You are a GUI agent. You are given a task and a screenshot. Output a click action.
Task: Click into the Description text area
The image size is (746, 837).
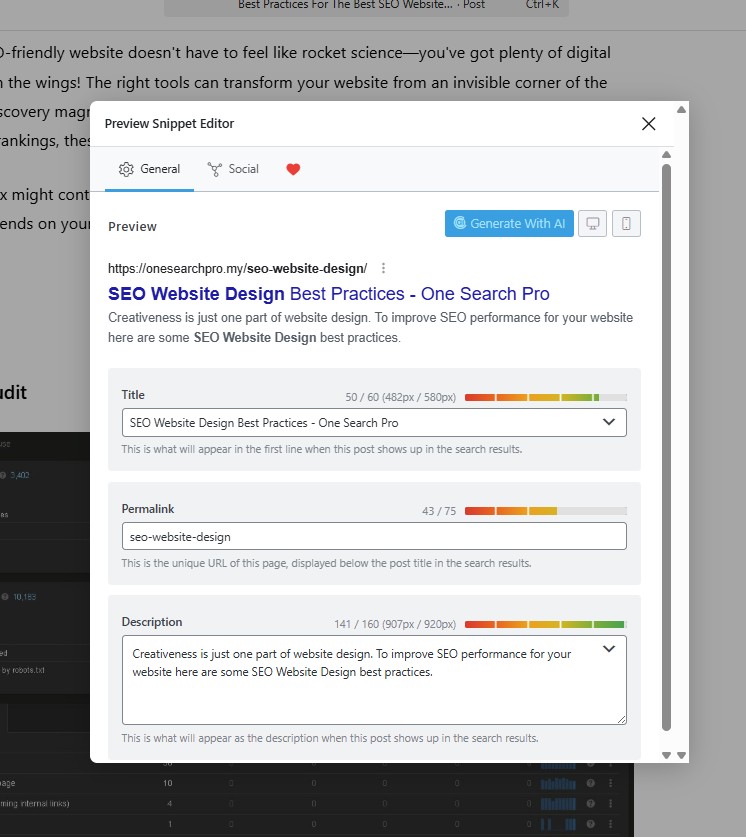[x=374, y=680]
